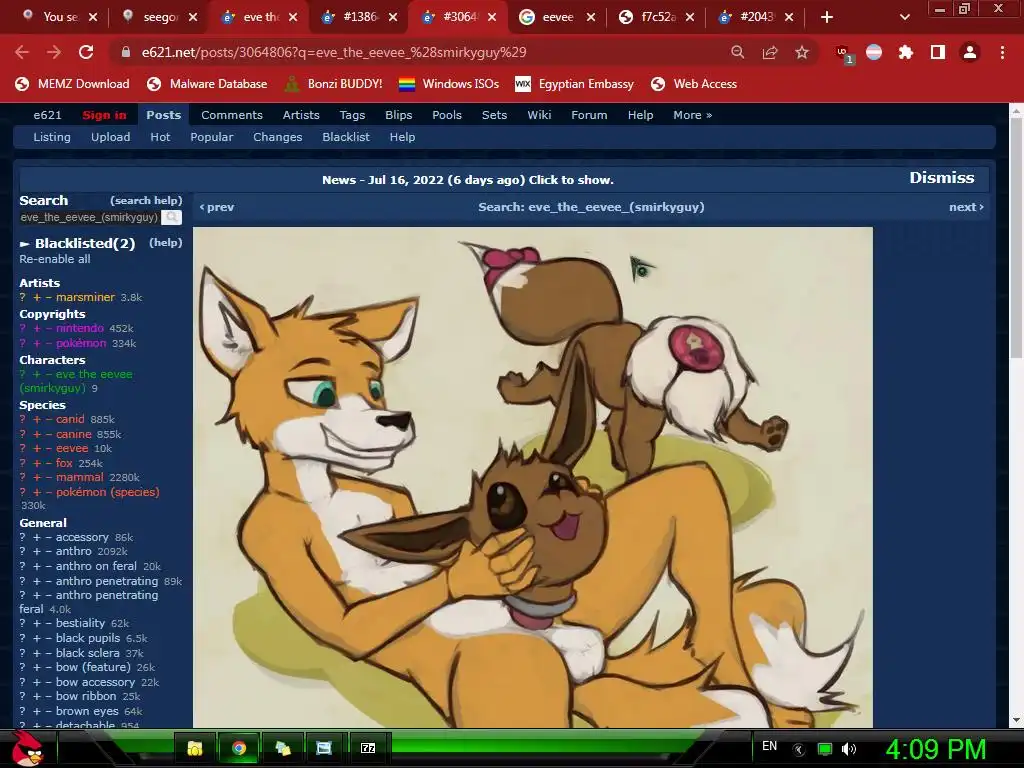Screen dimensions: 1024x768
Task: Open the Egyptian Embassy bookmark
Action: coord(575,84)
